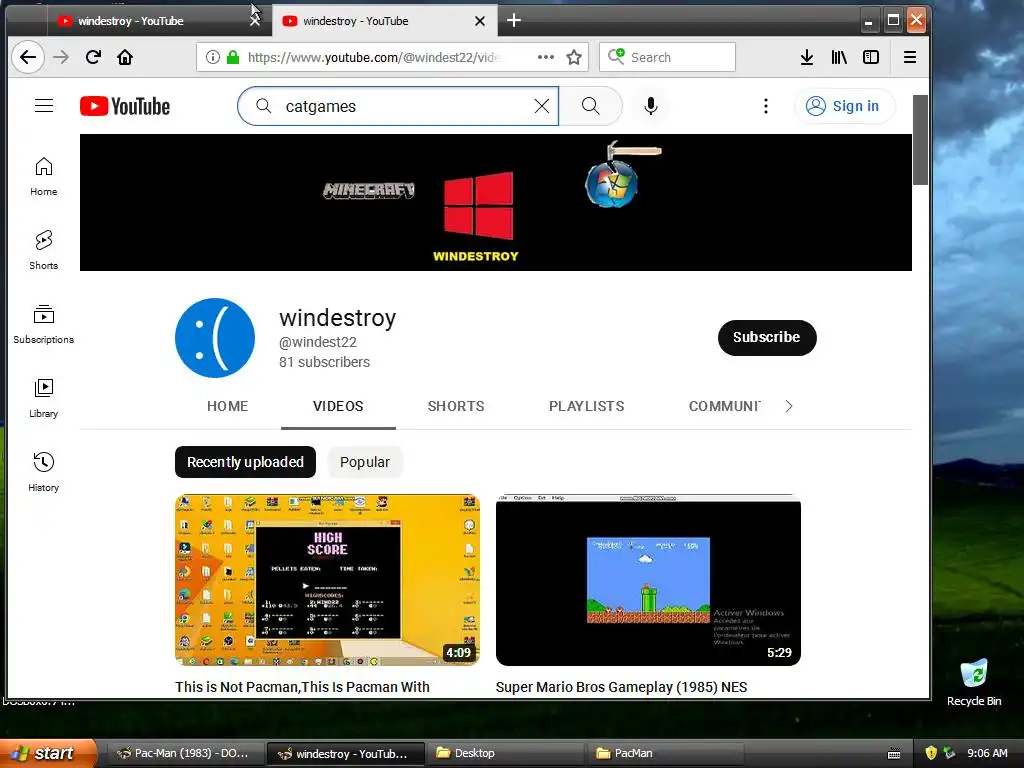
Task: Click the page vertical scrollbar thumb
Action: click(920, 140)
